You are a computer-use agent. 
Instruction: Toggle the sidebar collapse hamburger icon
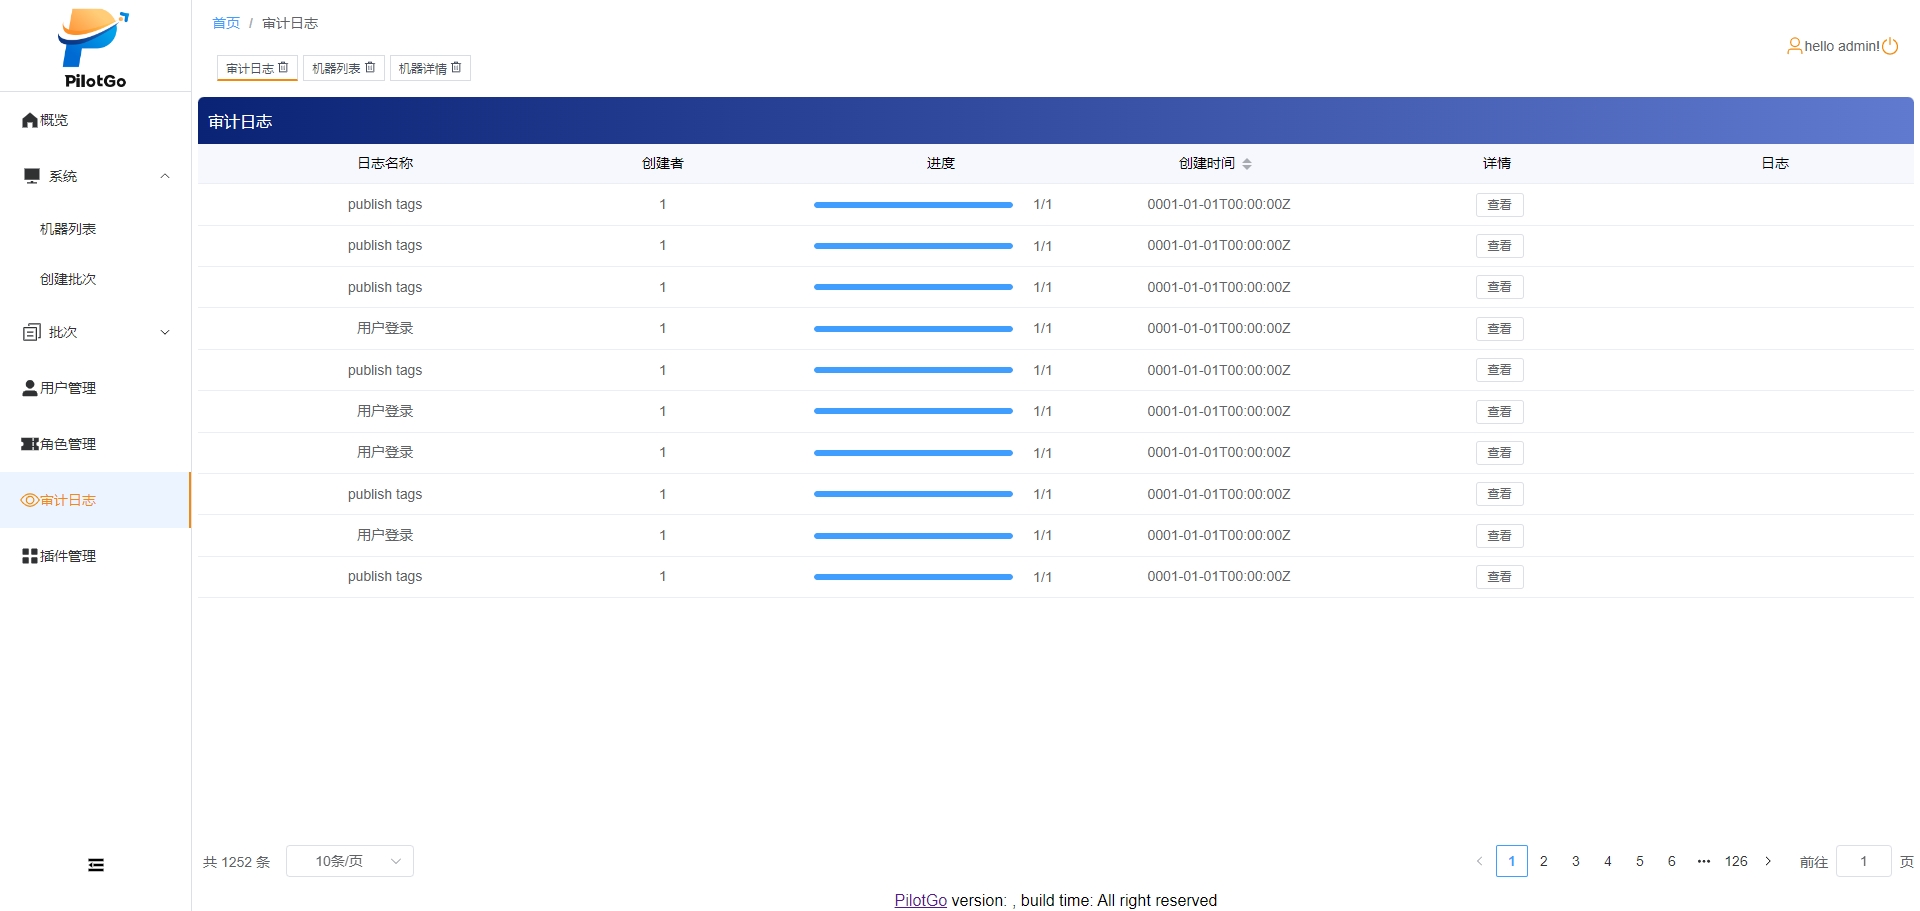click(96, 865)
